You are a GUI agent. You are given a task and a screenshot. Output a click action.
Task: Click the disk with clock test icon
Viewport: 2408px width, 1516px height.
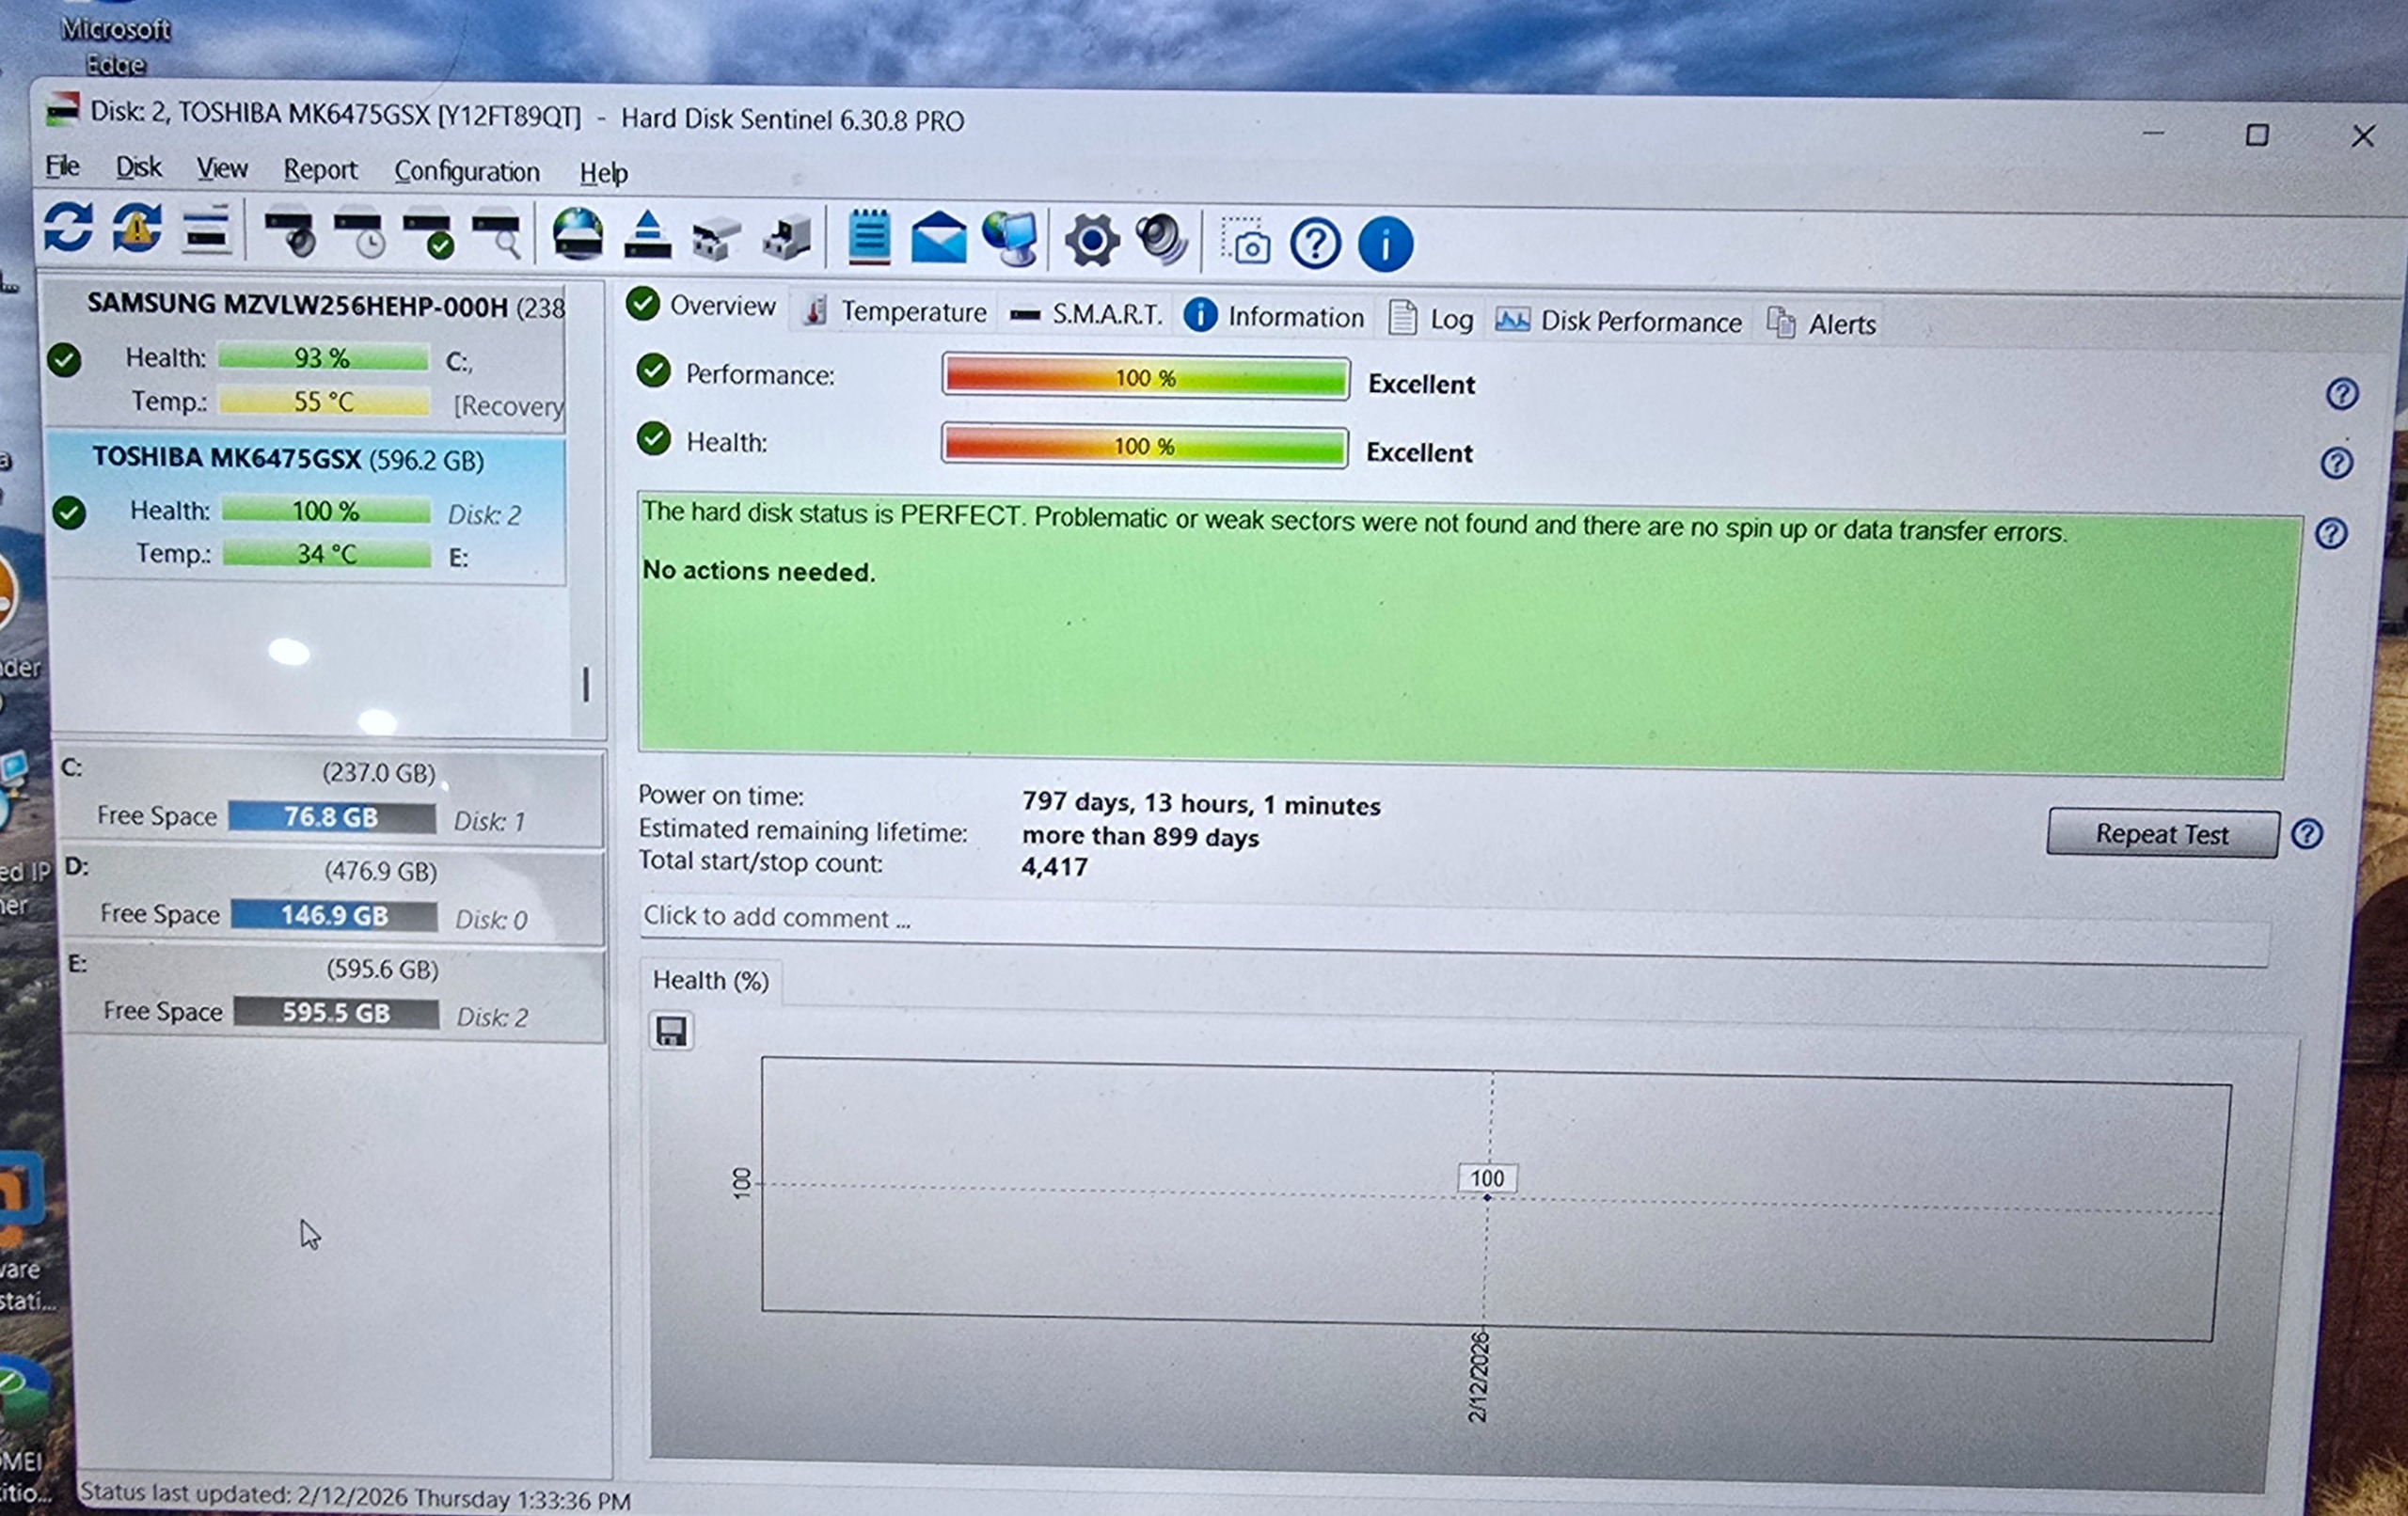click(x=359, y=234)
